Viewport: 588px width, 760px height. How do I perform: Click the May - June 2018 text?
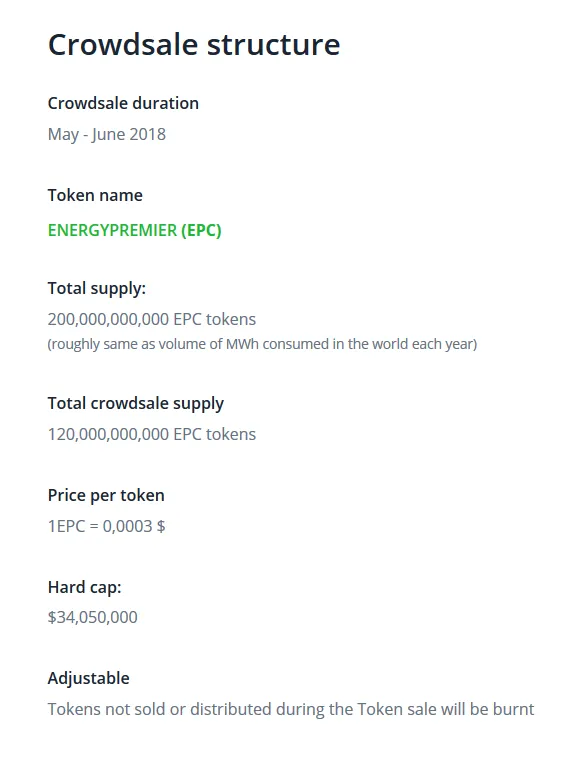(x=107, y=134)
